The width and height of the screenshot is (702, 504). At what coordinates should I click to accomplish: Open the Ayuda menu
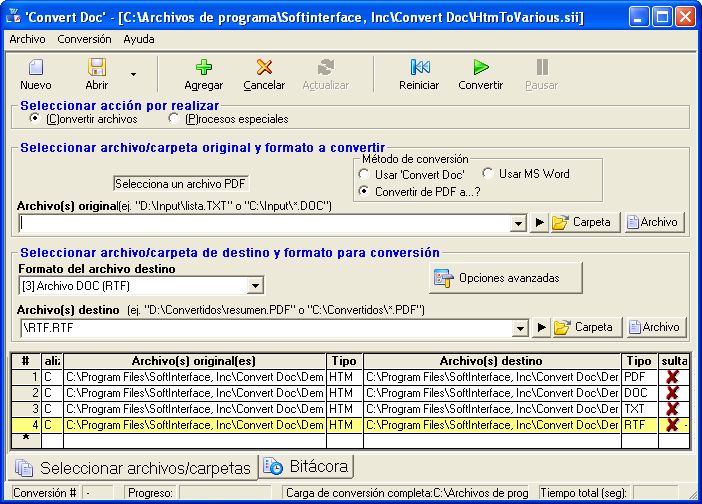139,39
